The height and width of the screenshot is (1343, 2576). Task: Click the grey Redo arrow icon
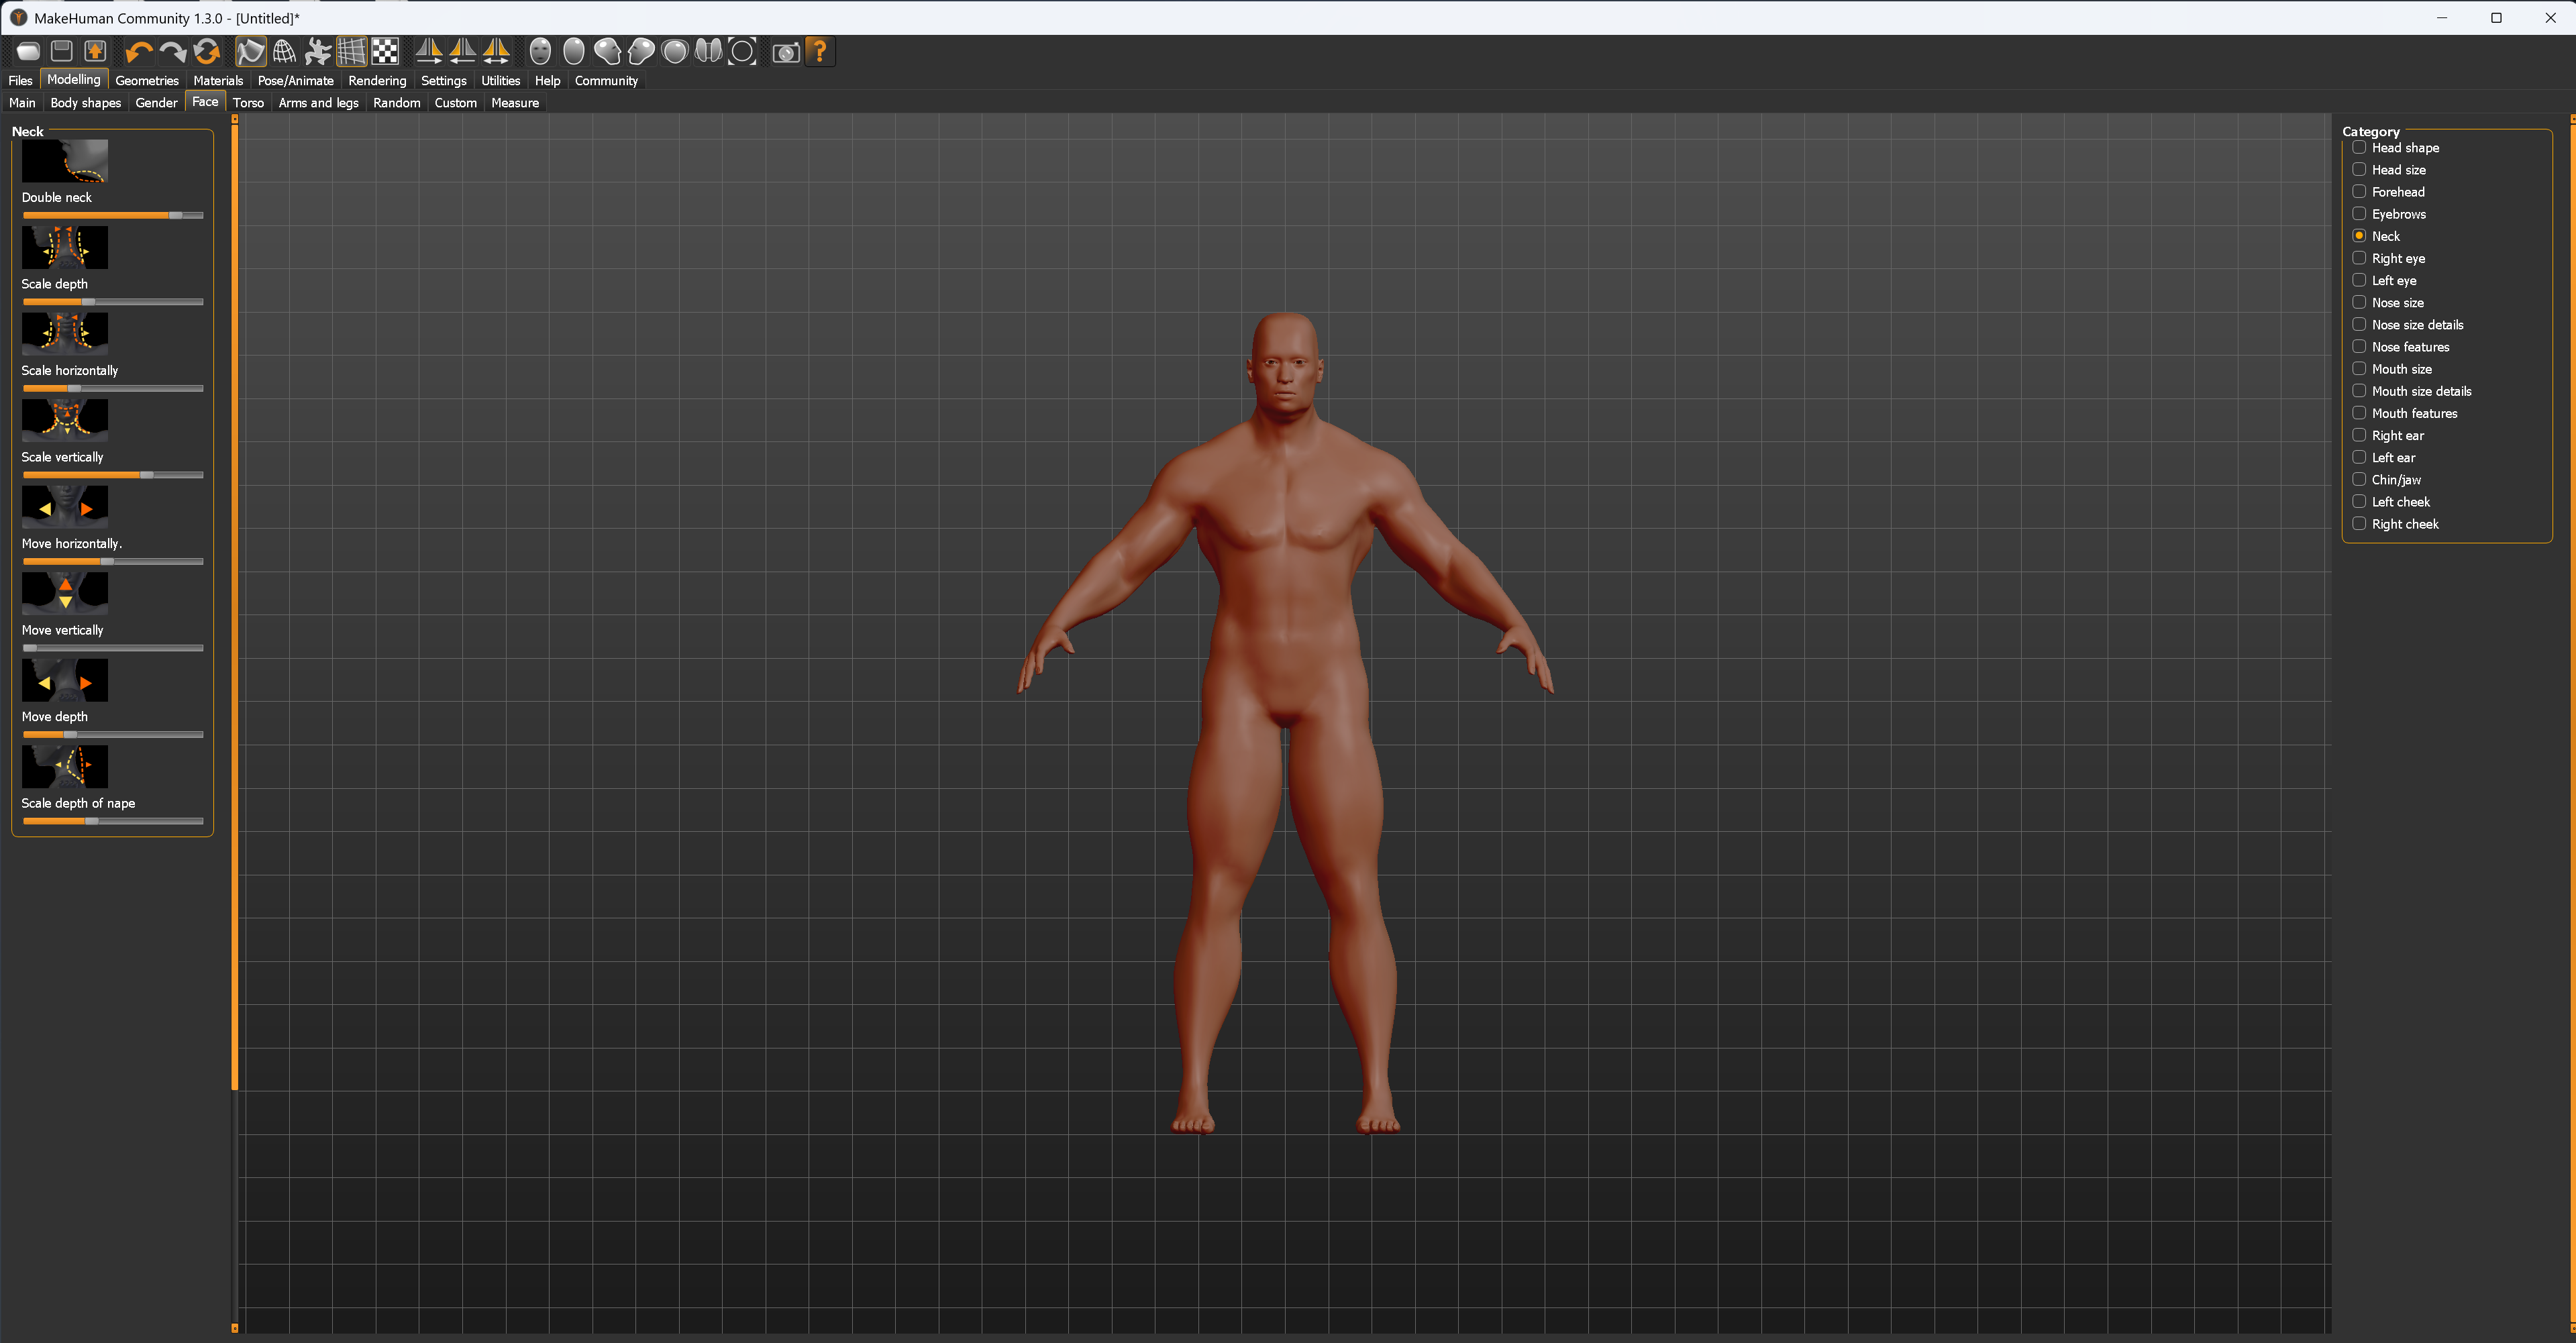[172, 51]
